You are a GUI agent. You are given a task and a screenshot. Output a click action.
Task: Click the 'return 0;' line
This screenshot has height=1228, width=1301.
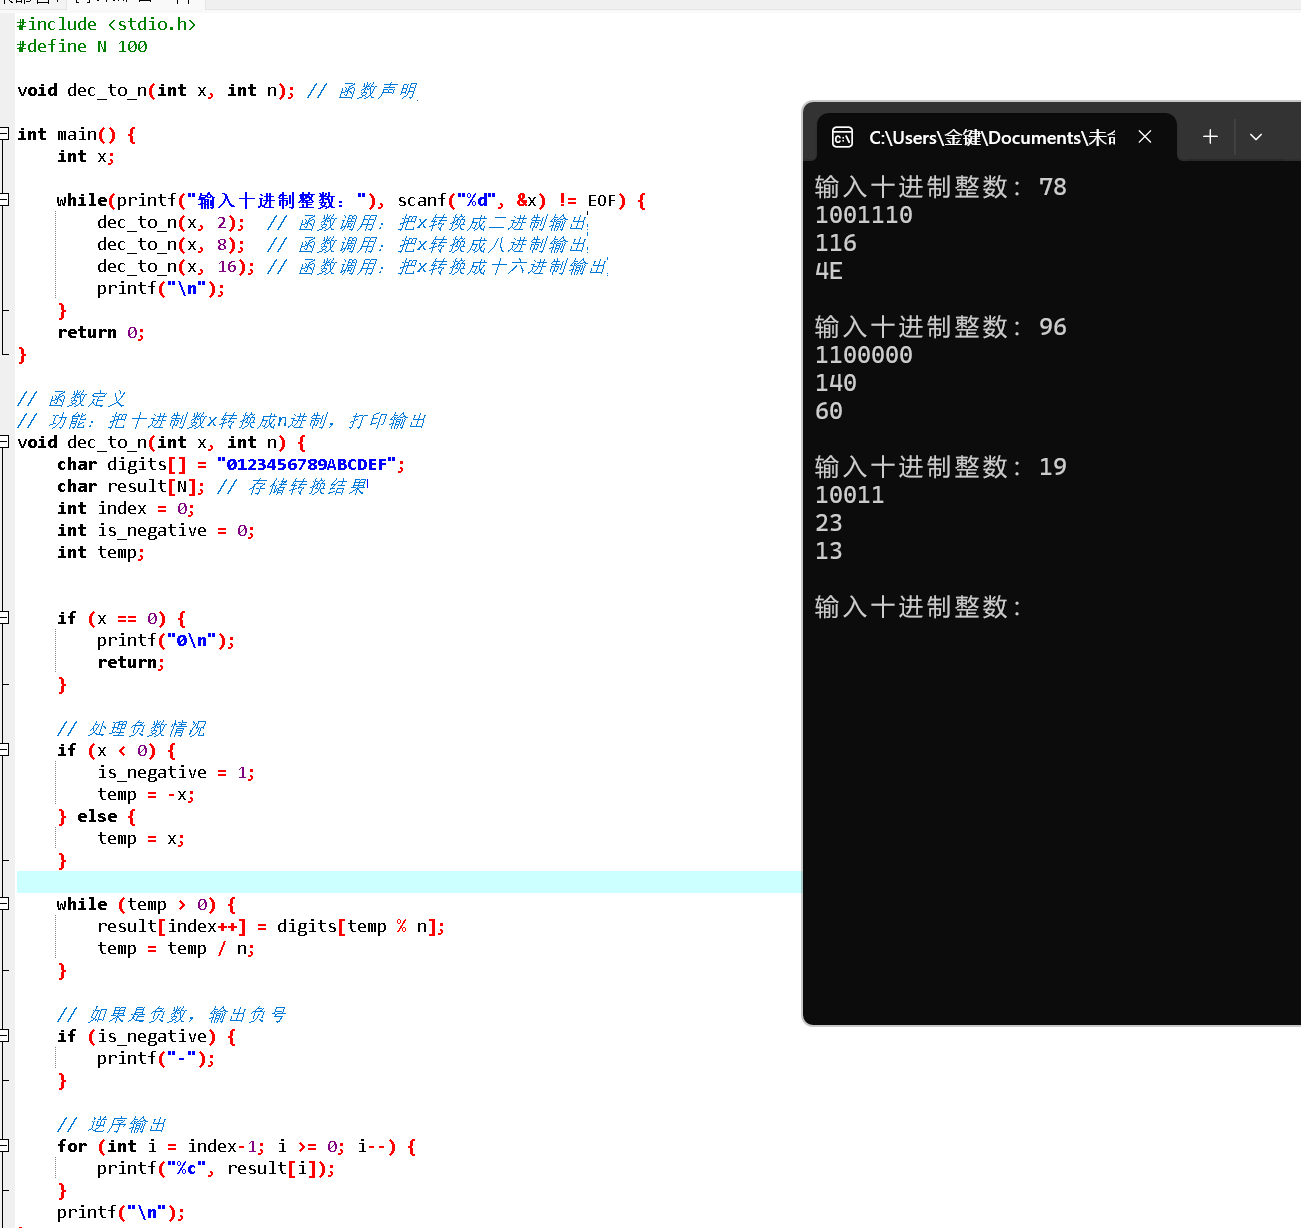101,332
